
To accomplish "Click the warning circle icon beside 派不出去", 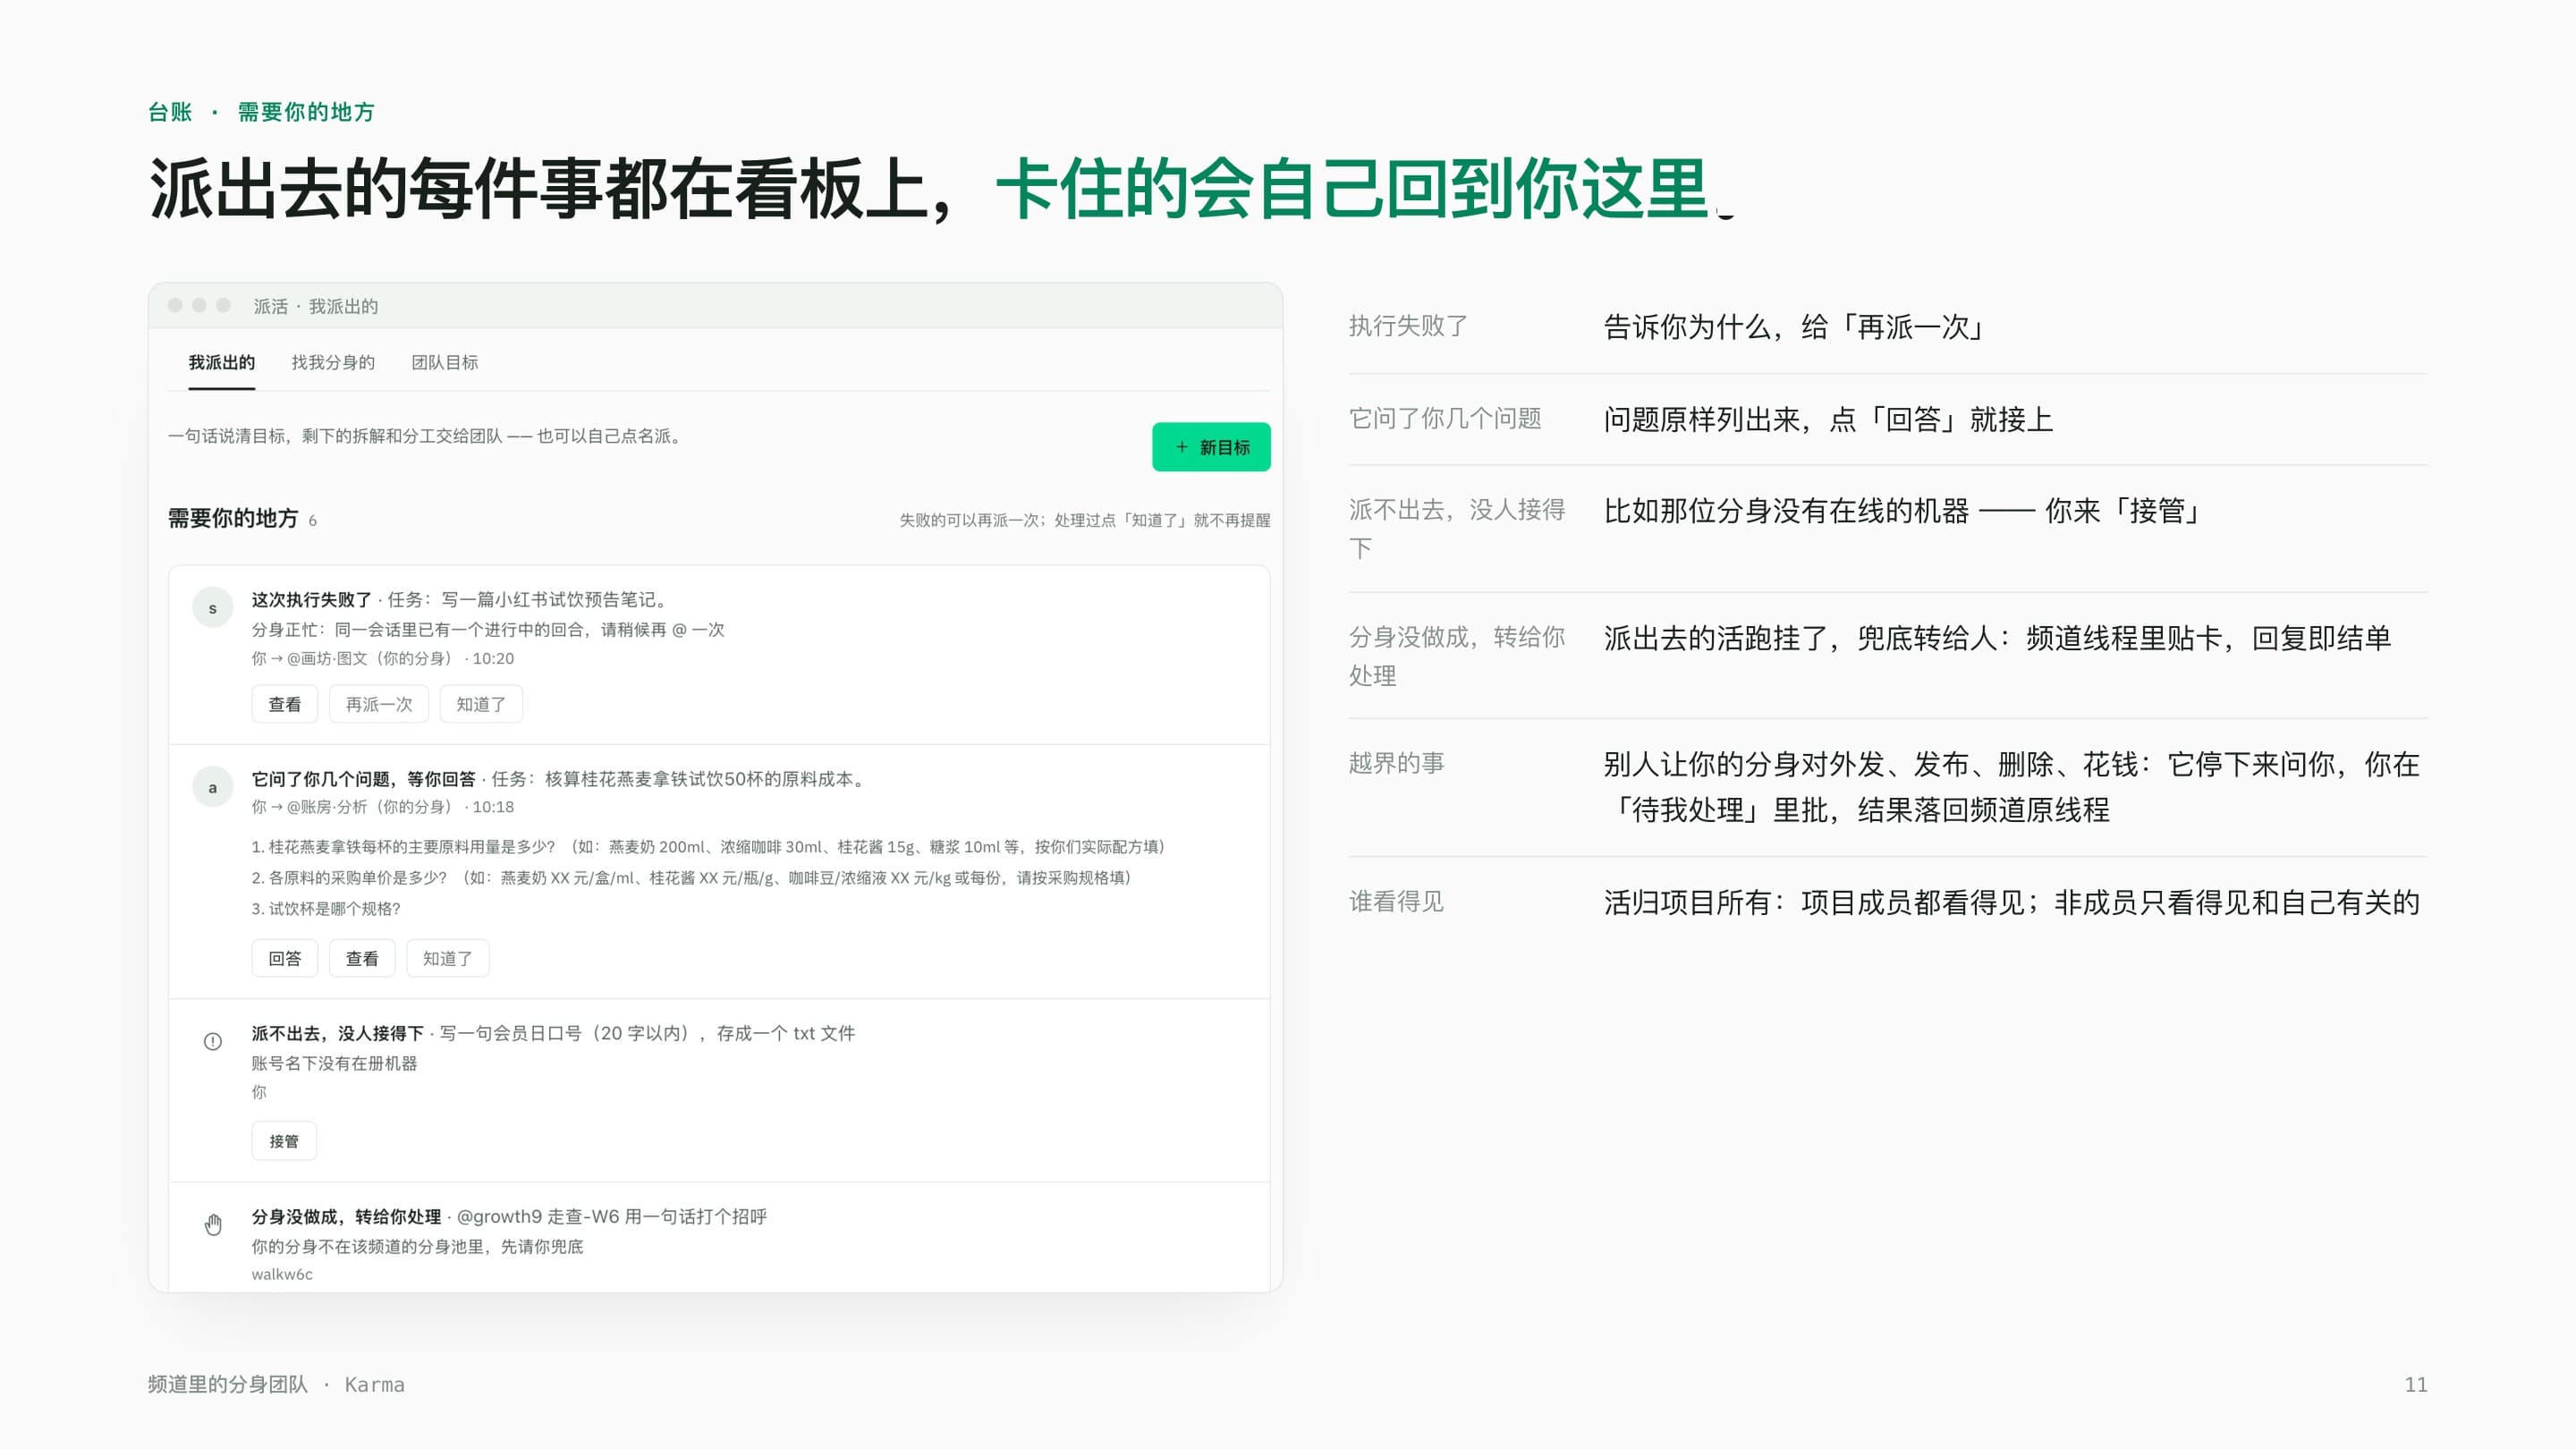I will 212,1041.
